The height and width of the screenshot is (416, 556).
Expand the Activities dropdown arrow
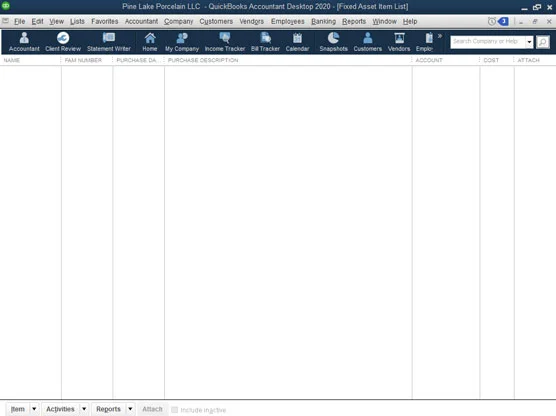84,409
